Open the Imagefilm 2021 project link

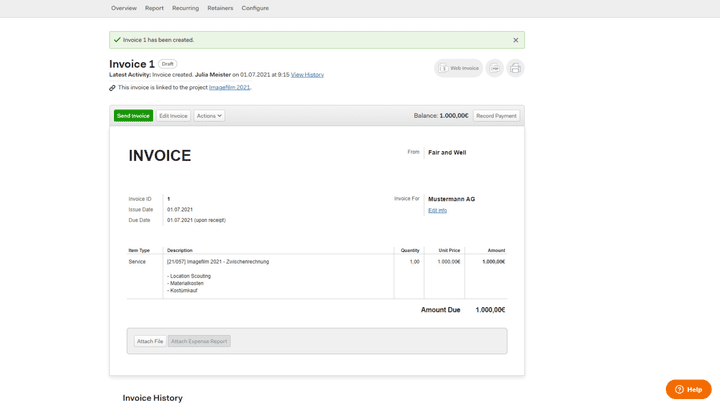[x=230, y=87]
